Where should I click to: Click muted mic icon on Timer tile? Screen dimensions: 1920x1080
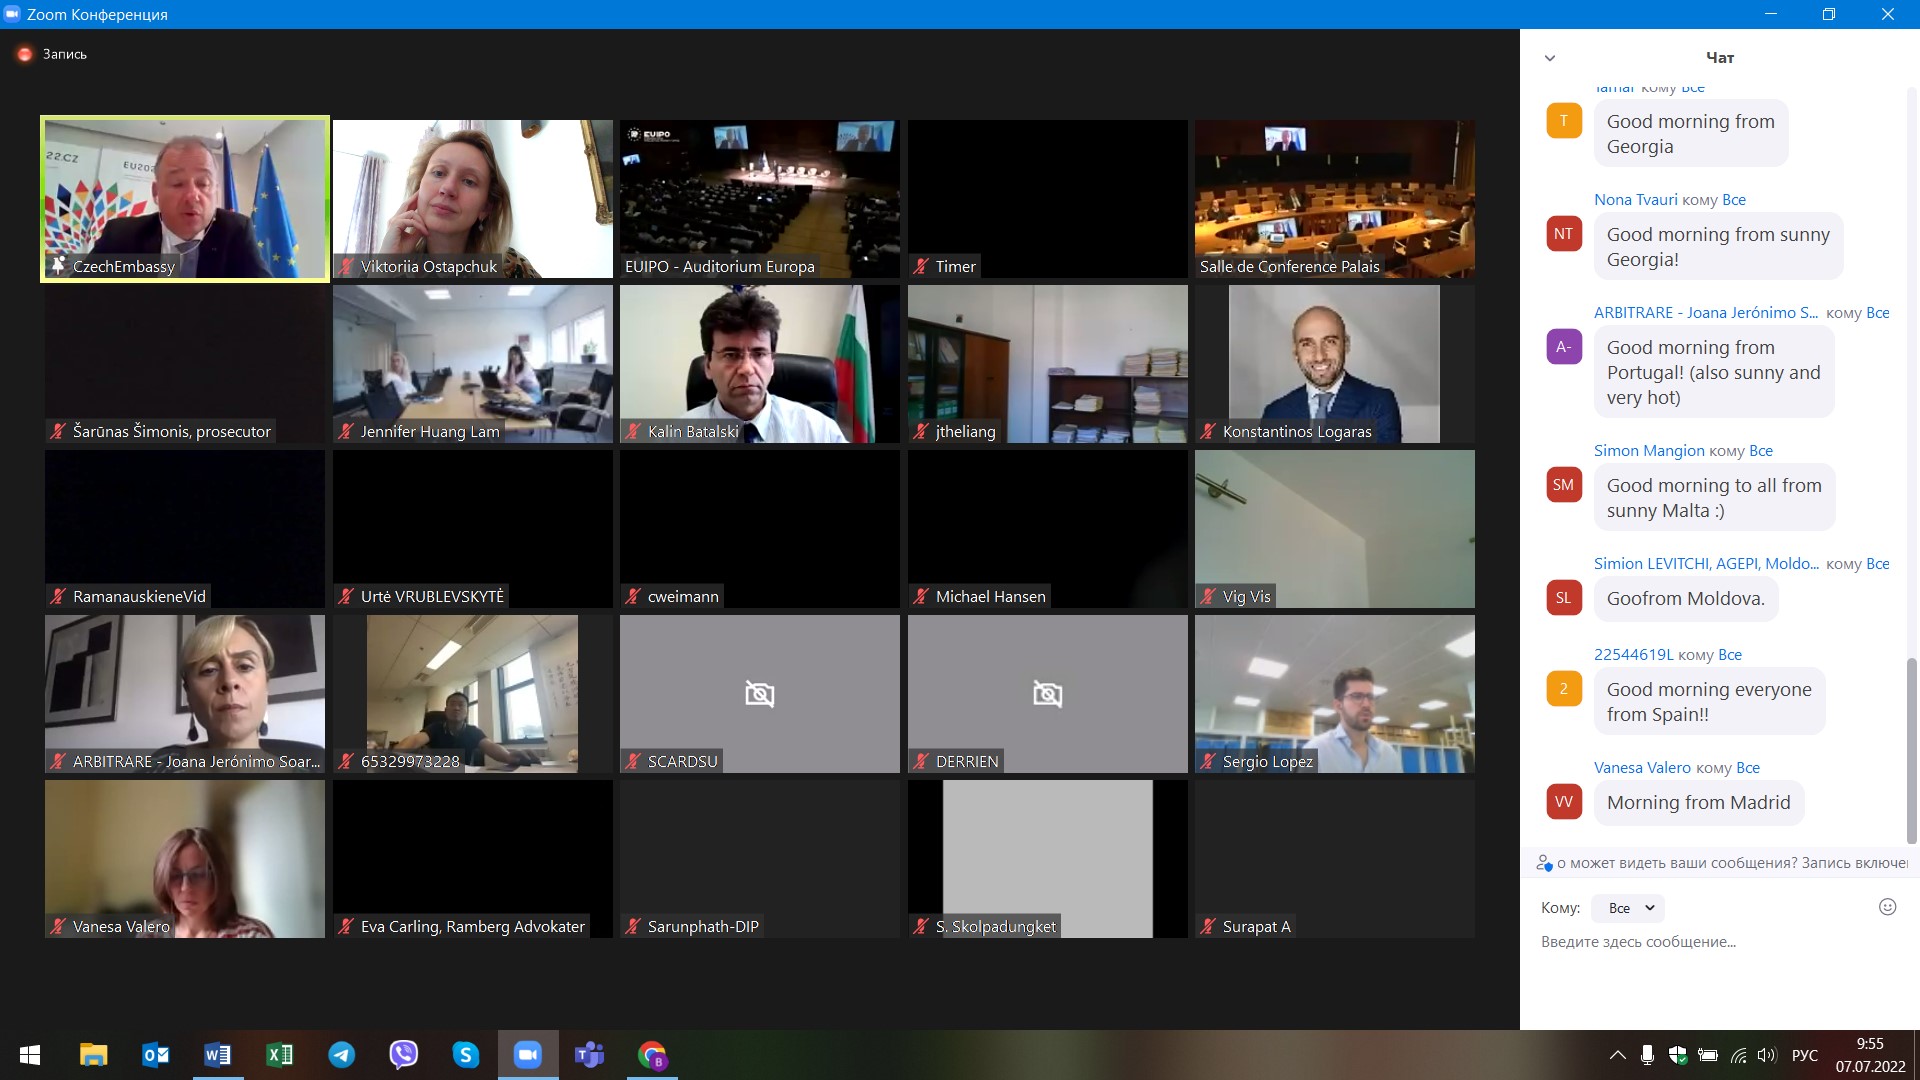coord(921,267)
